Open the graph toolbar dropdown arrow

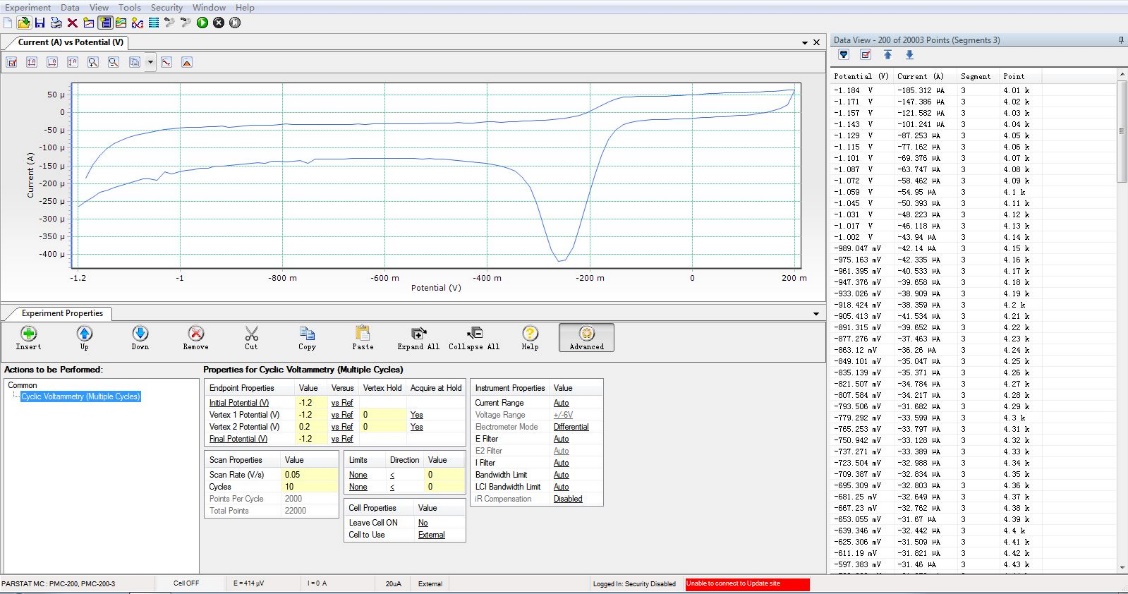point(150,62)
